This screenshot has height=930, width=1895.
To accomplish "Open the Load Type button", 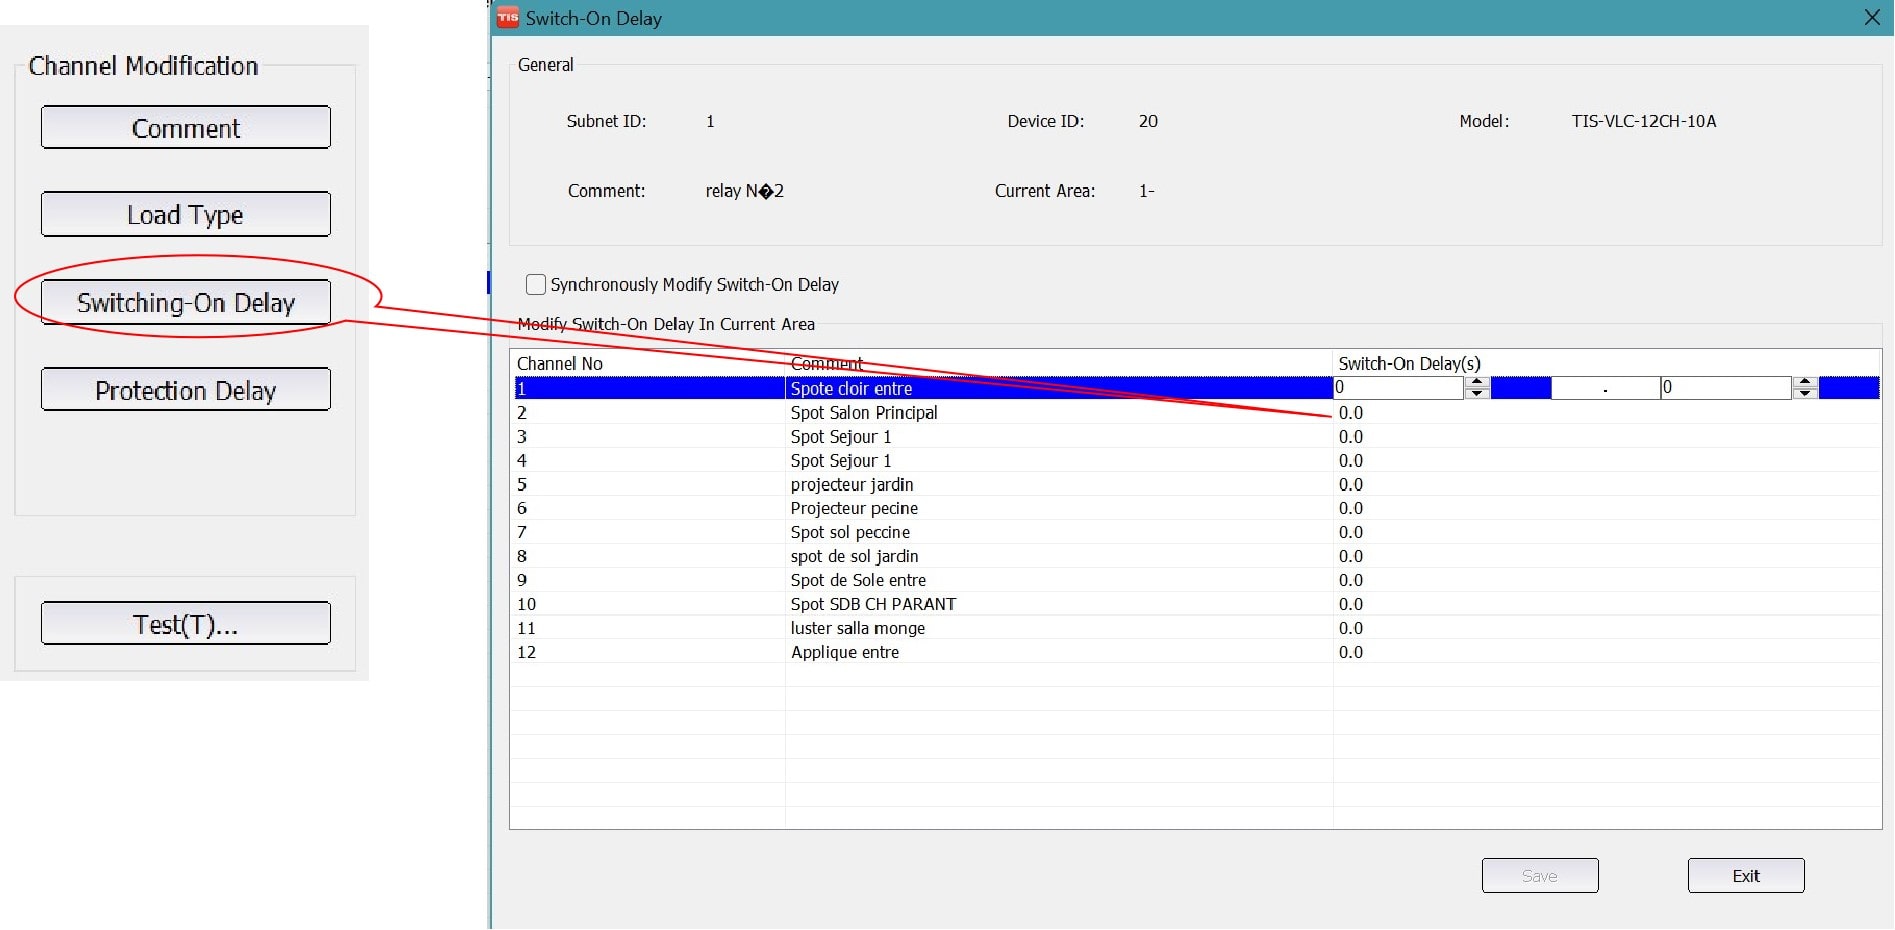I will click(186, 214).
